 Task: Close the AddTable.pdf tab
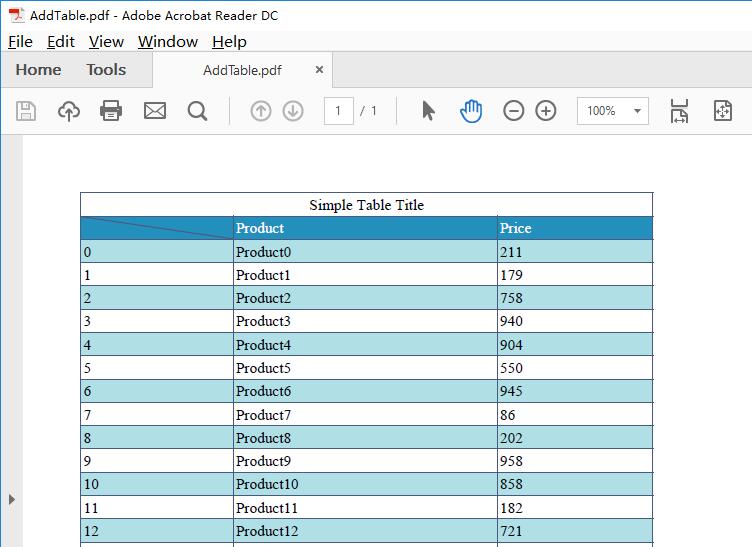tap(319, 70)
